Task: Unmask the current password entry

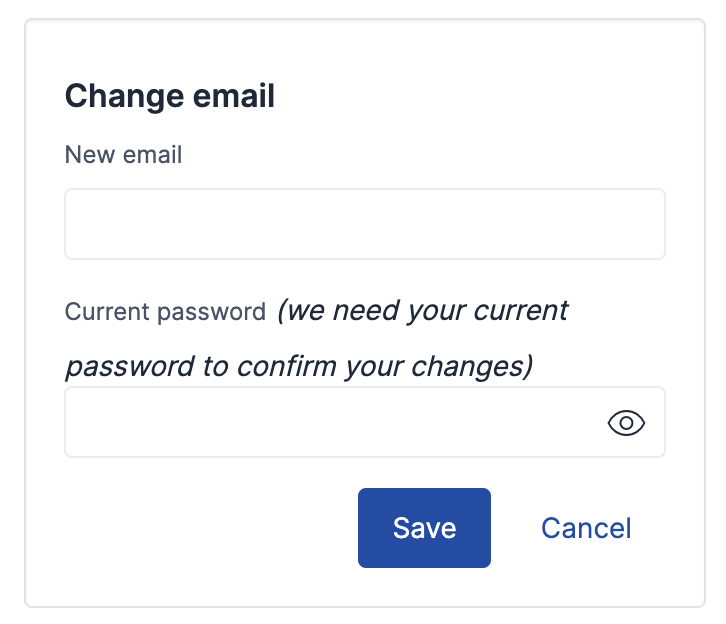Action: 626,423
